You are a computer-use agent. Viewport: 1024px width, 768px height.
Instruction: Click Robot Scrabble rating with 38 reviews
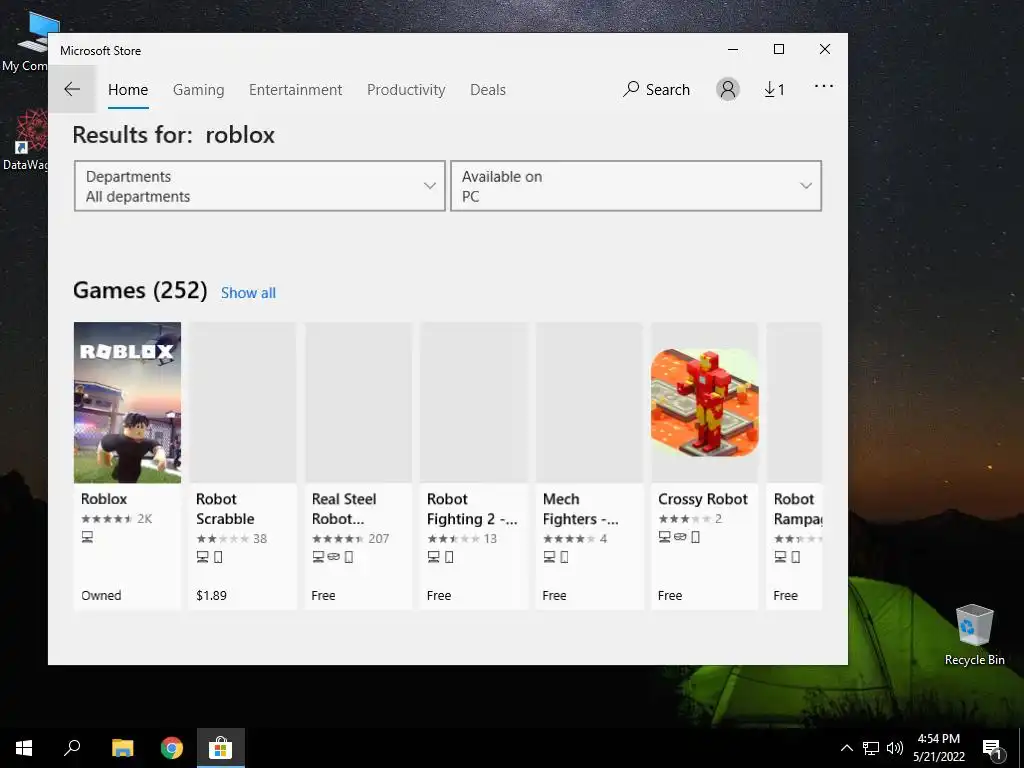(232, 539)
